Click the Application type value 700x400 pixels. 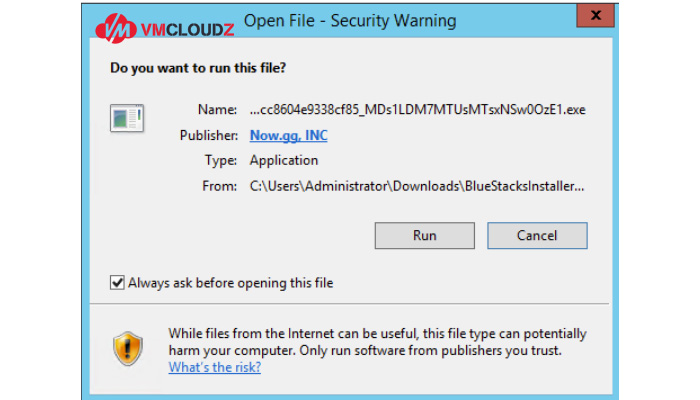[284, 160]
